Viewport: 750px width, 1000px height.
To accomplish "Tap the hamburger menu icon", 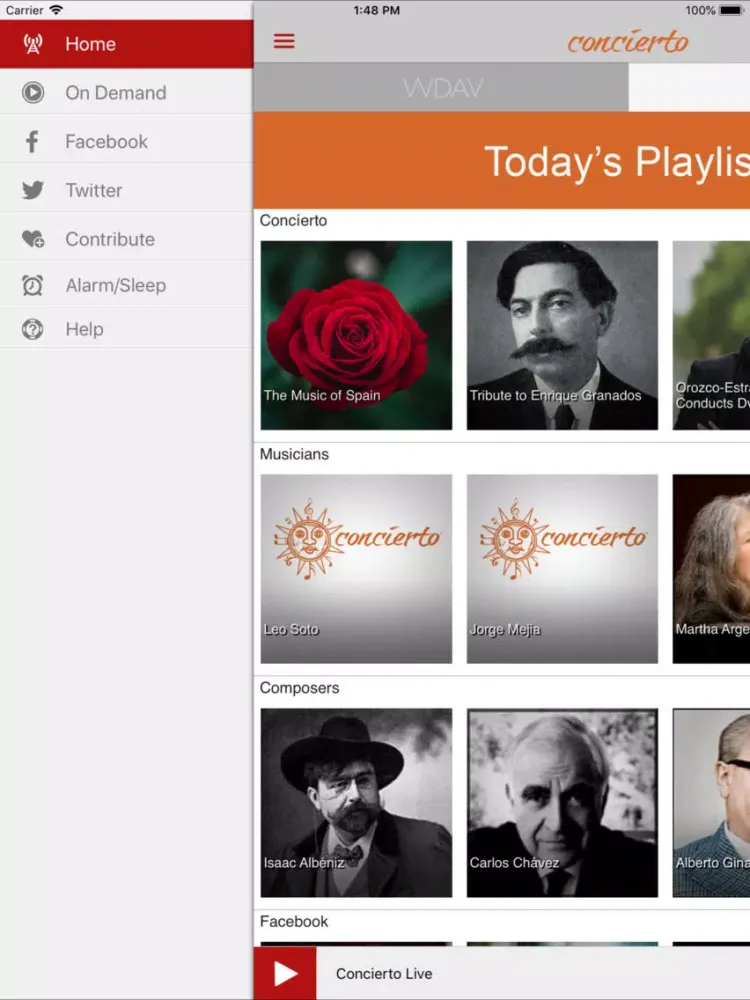I will (284, 41).
